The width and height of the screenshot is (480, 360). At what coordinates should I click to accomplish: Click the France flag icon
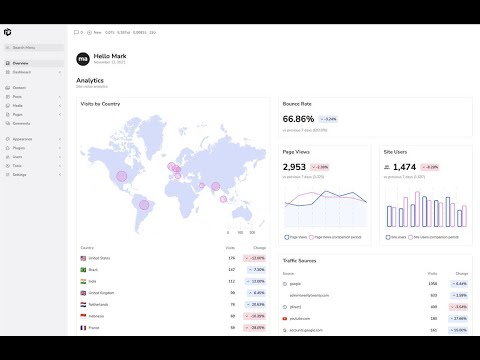pyautogui.click(x=83, y=328)
